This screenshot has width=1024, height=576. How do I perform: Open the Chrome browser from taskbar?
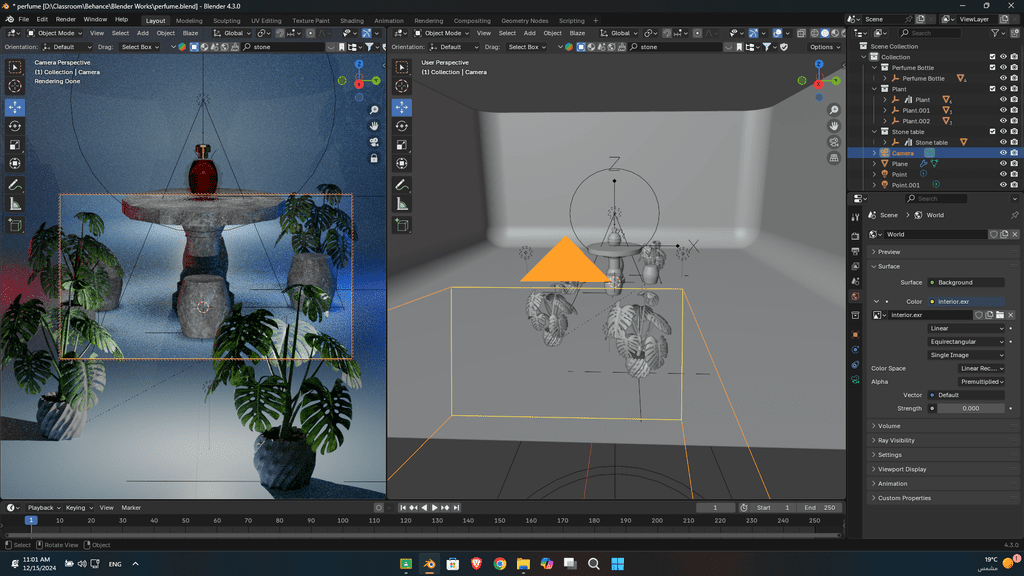pos(500,564)
